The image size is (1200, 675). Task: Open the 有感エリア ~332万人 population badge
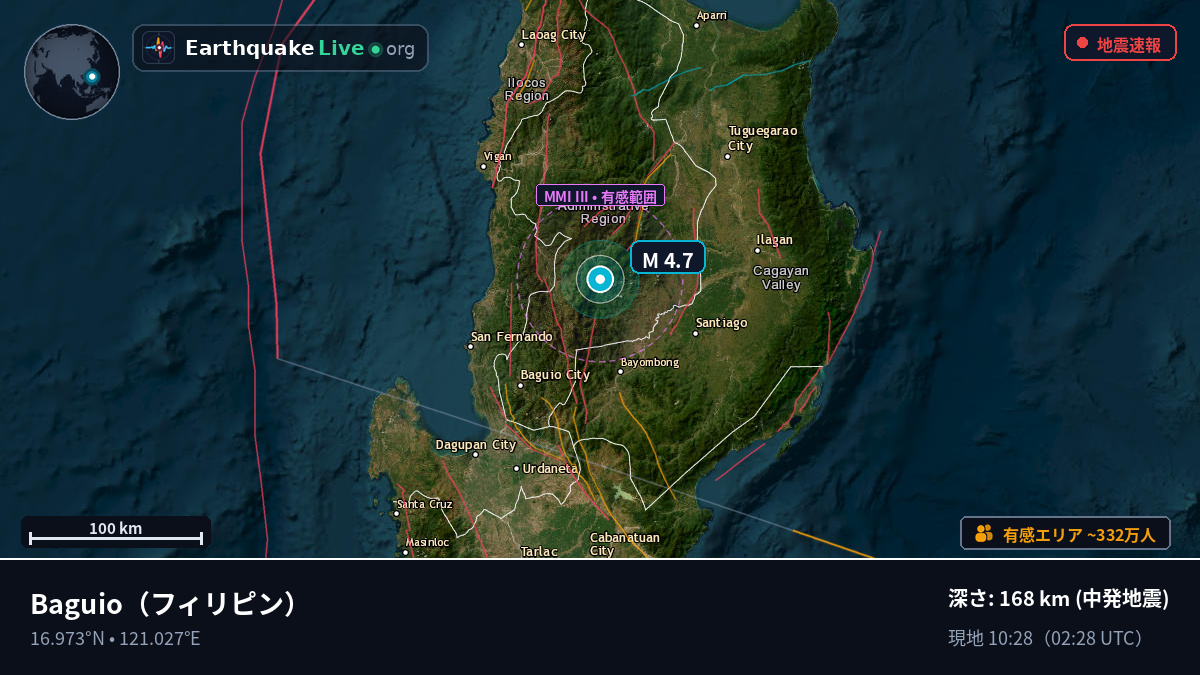tap(1065, 534)
